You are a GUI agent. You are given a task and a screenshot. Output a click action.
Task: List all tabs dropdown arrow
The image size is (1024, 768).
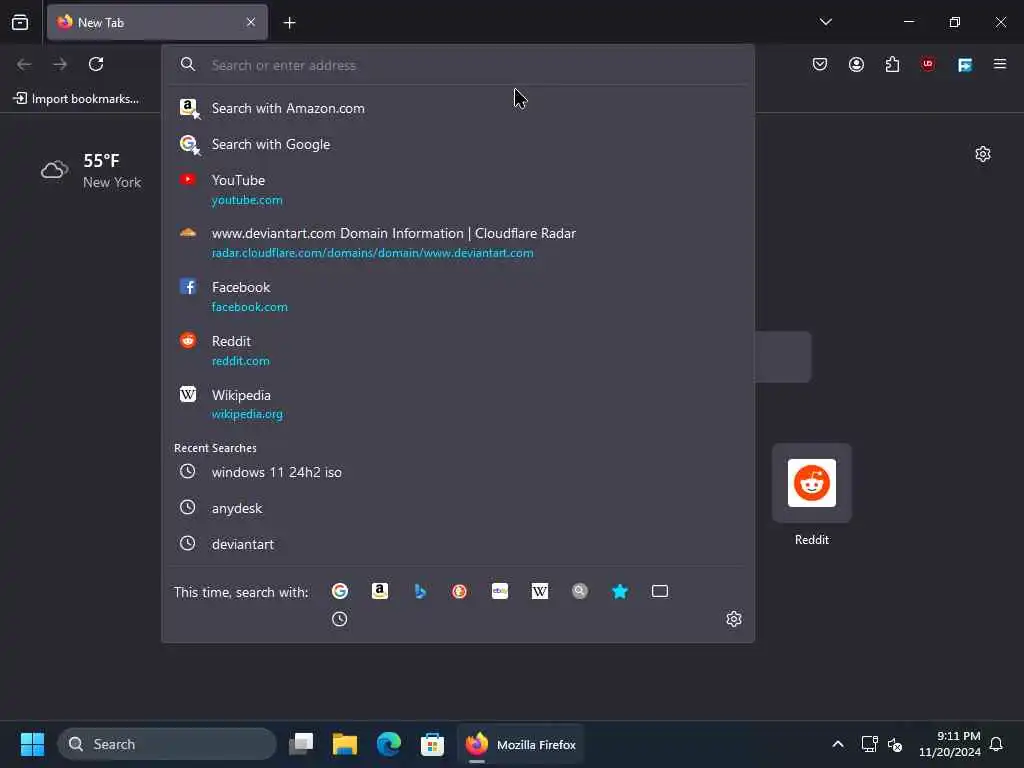(825, 22)
